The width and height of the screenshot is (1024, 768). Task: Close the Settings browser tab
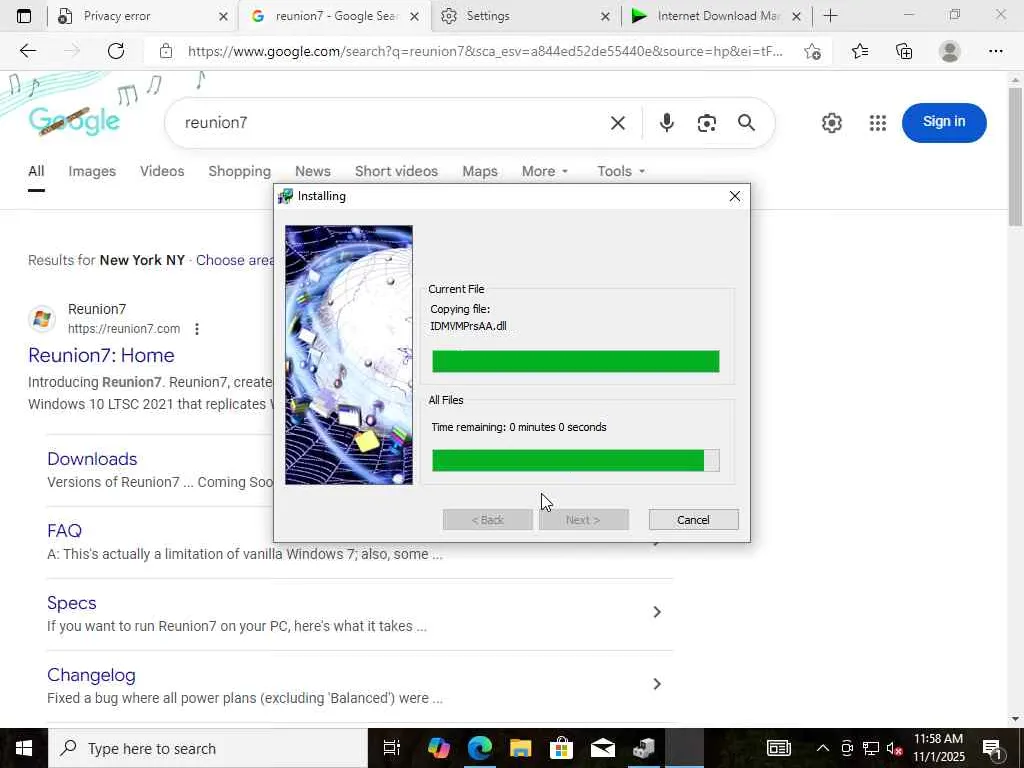pos(605,16)
